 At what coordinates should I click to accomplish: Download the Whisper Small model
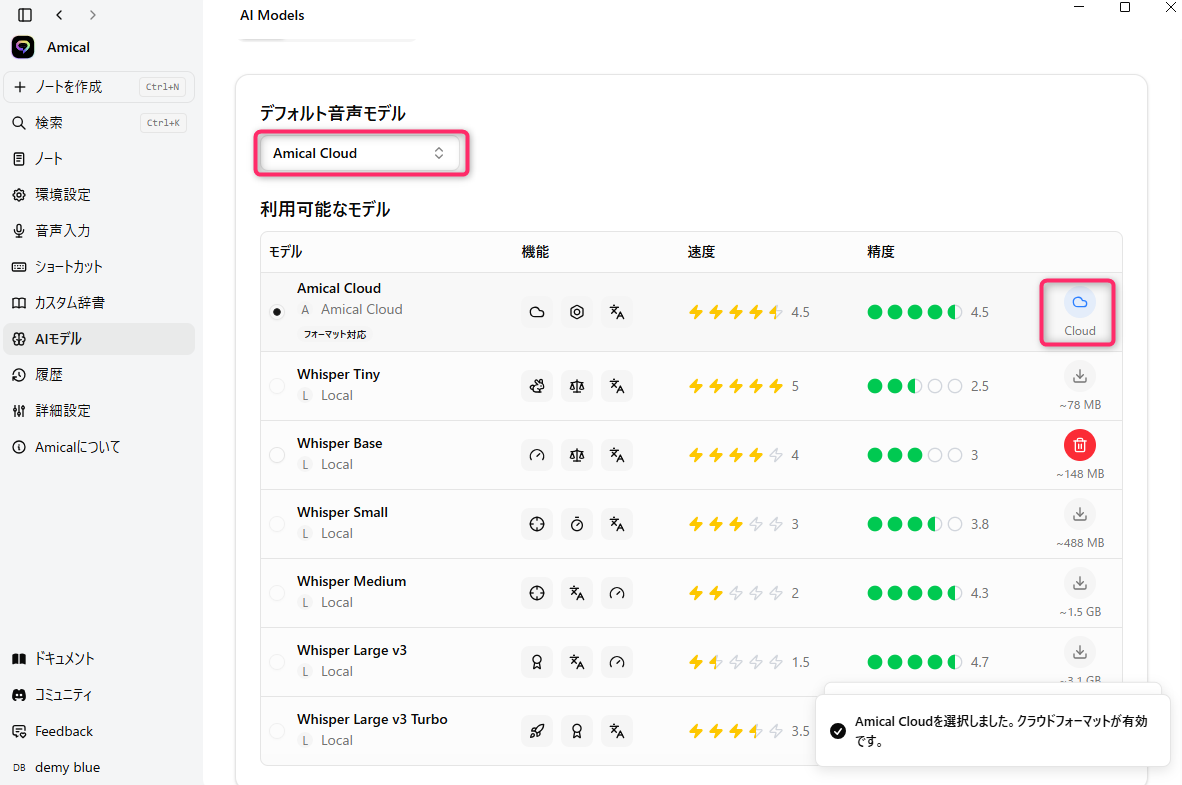(x=1079, y=514)
